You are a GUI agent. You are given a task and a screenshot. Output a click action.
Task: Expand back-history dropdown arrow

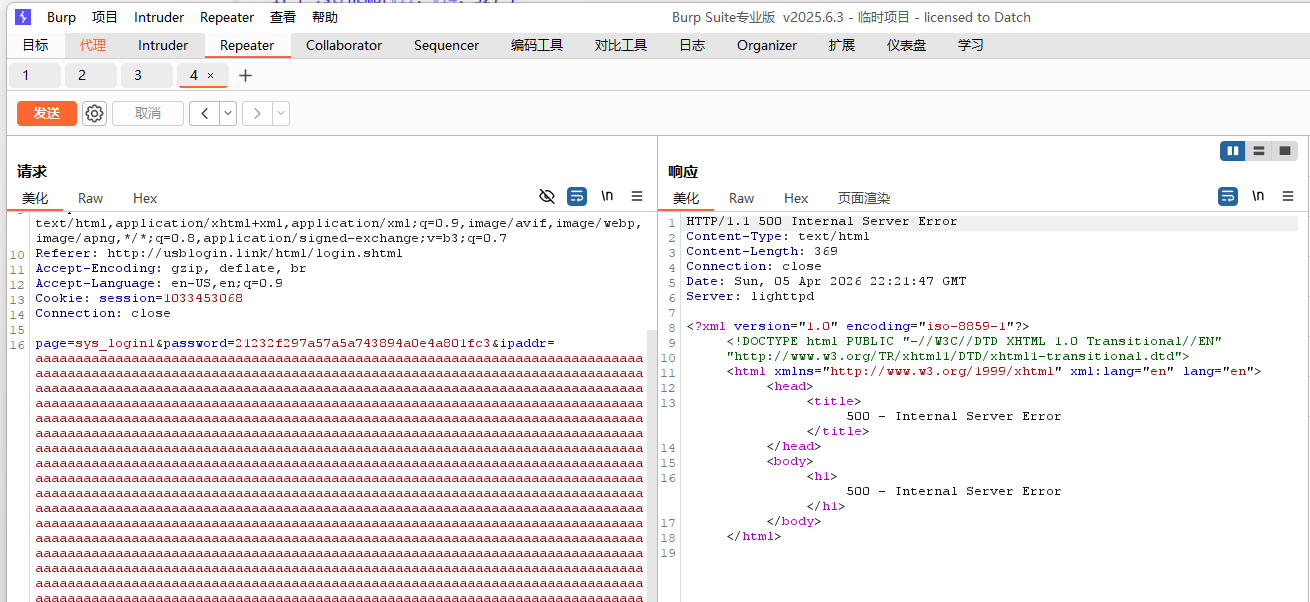tap(228, 114)
